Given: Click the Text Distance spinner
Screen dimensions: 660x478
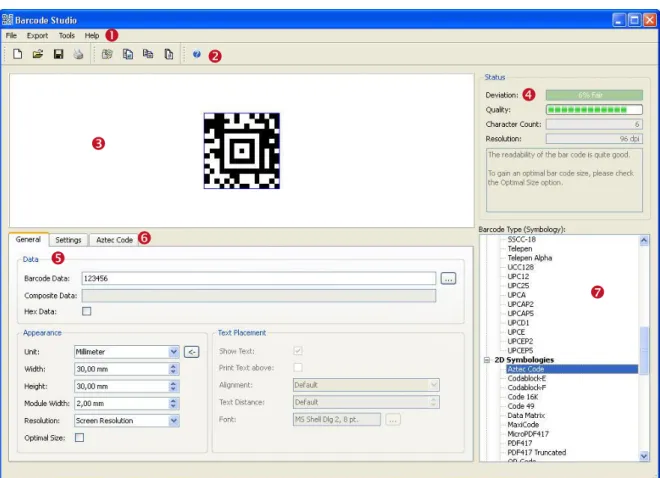Looking at the screenshot, I should point(434,402).
